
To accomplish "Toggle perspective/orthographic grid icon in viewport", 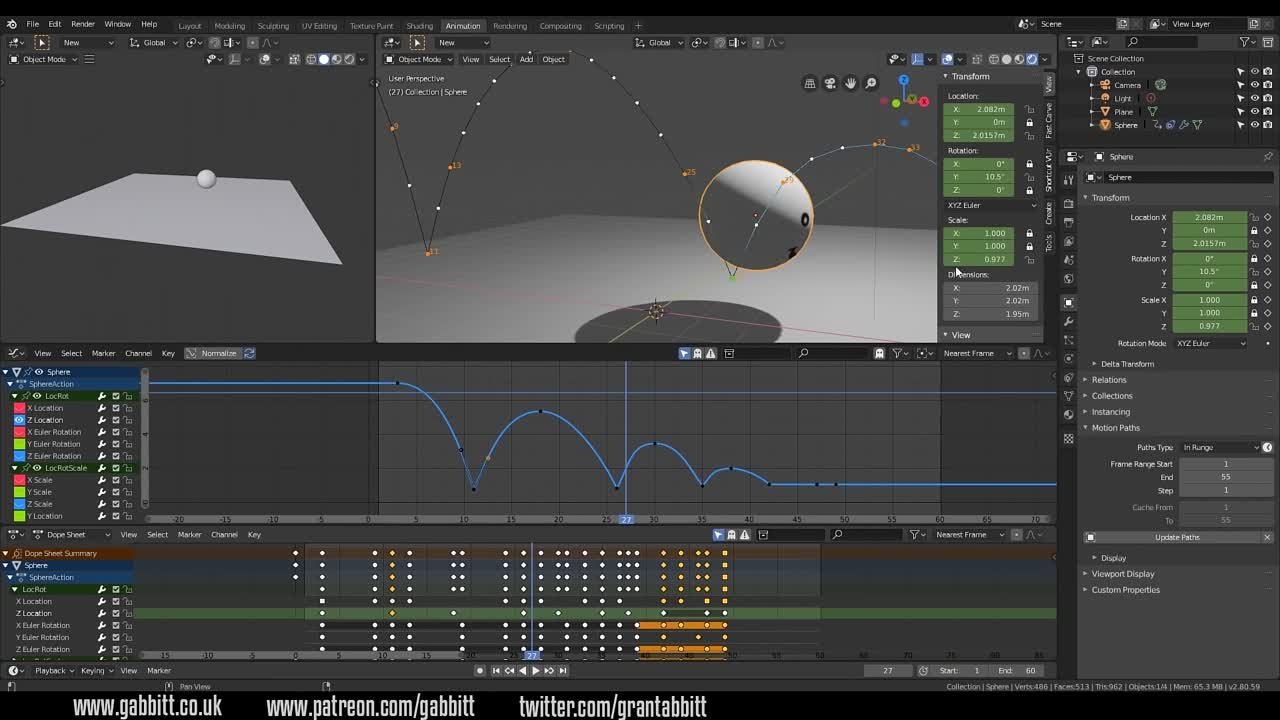I will (810, 83).
